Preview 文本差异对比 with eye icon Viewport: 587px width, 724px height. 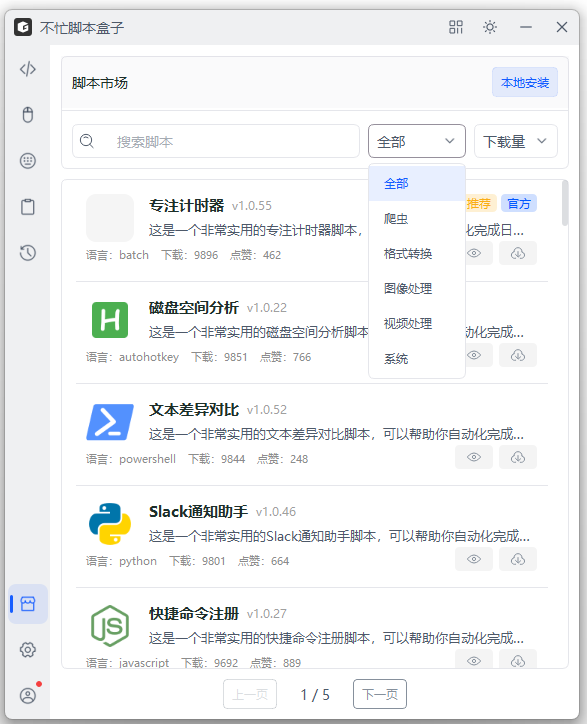(474, 457)
